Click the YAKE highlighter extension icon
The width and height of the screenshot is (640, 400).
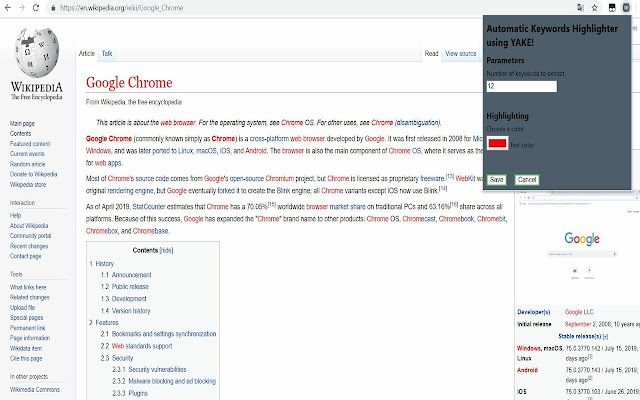tap(626, 8)
